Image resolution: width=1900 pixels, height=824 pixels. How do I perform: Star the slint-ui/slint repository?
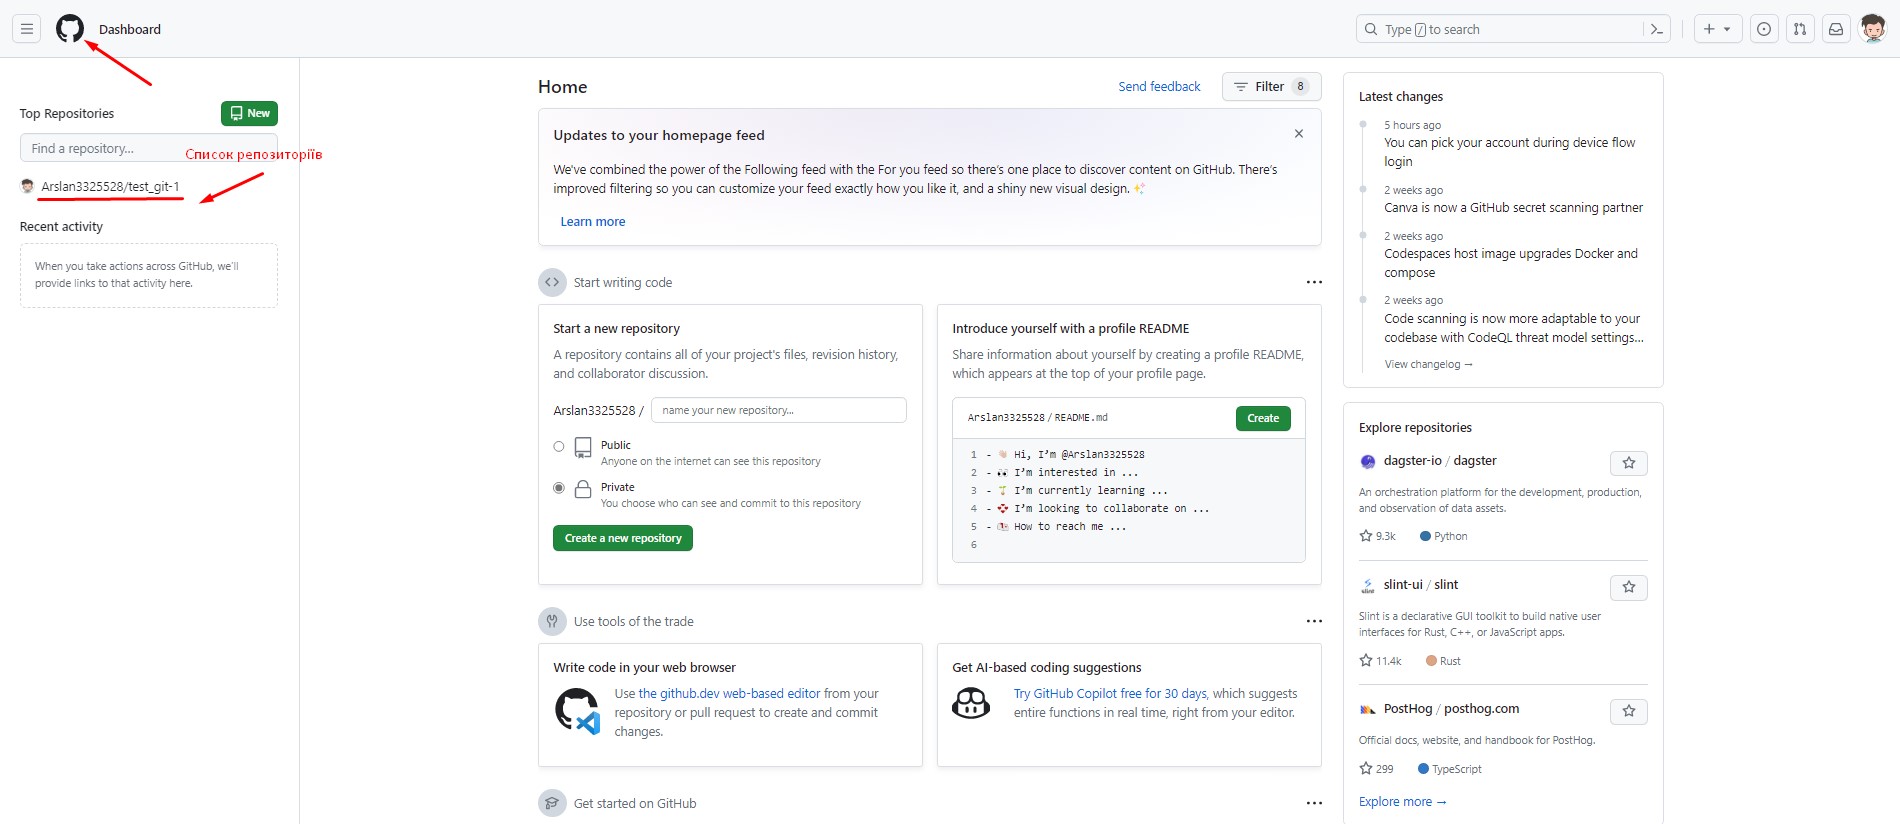(1629, 587)
